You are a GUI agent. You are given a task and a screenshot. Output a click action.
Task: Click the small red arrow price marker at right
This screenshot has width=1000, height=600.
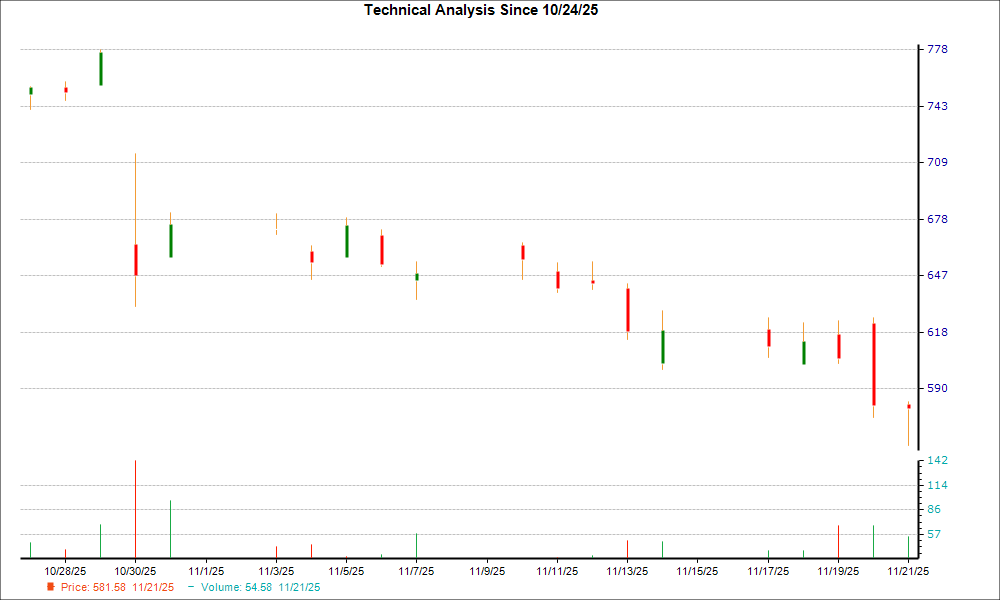[907, 405]
